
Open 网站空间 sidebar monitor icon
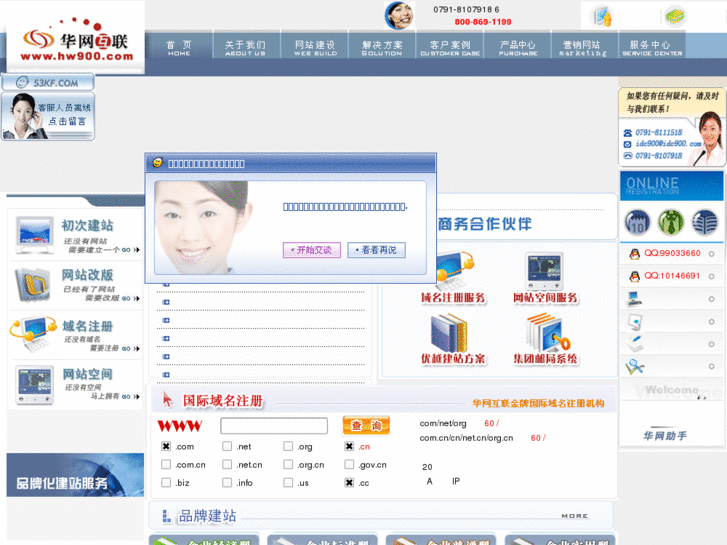pos(34,385)
